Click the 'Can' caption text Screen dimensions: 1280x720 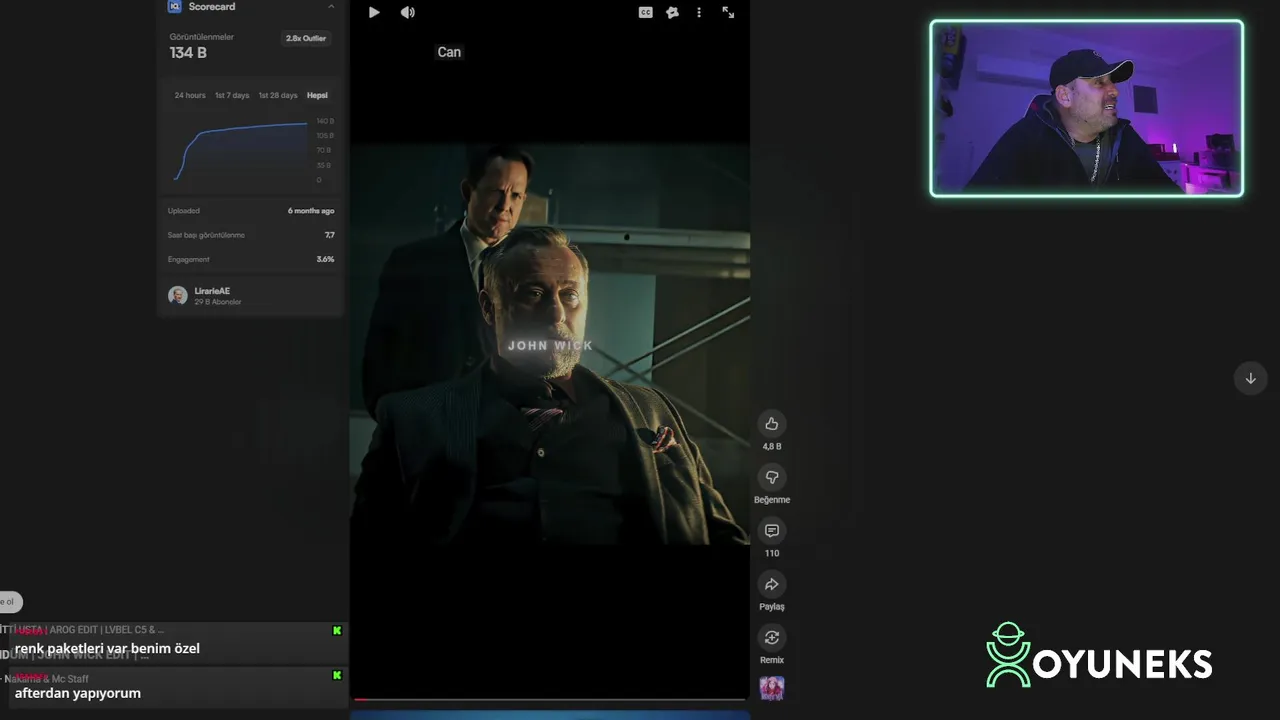tap(449, 52)
